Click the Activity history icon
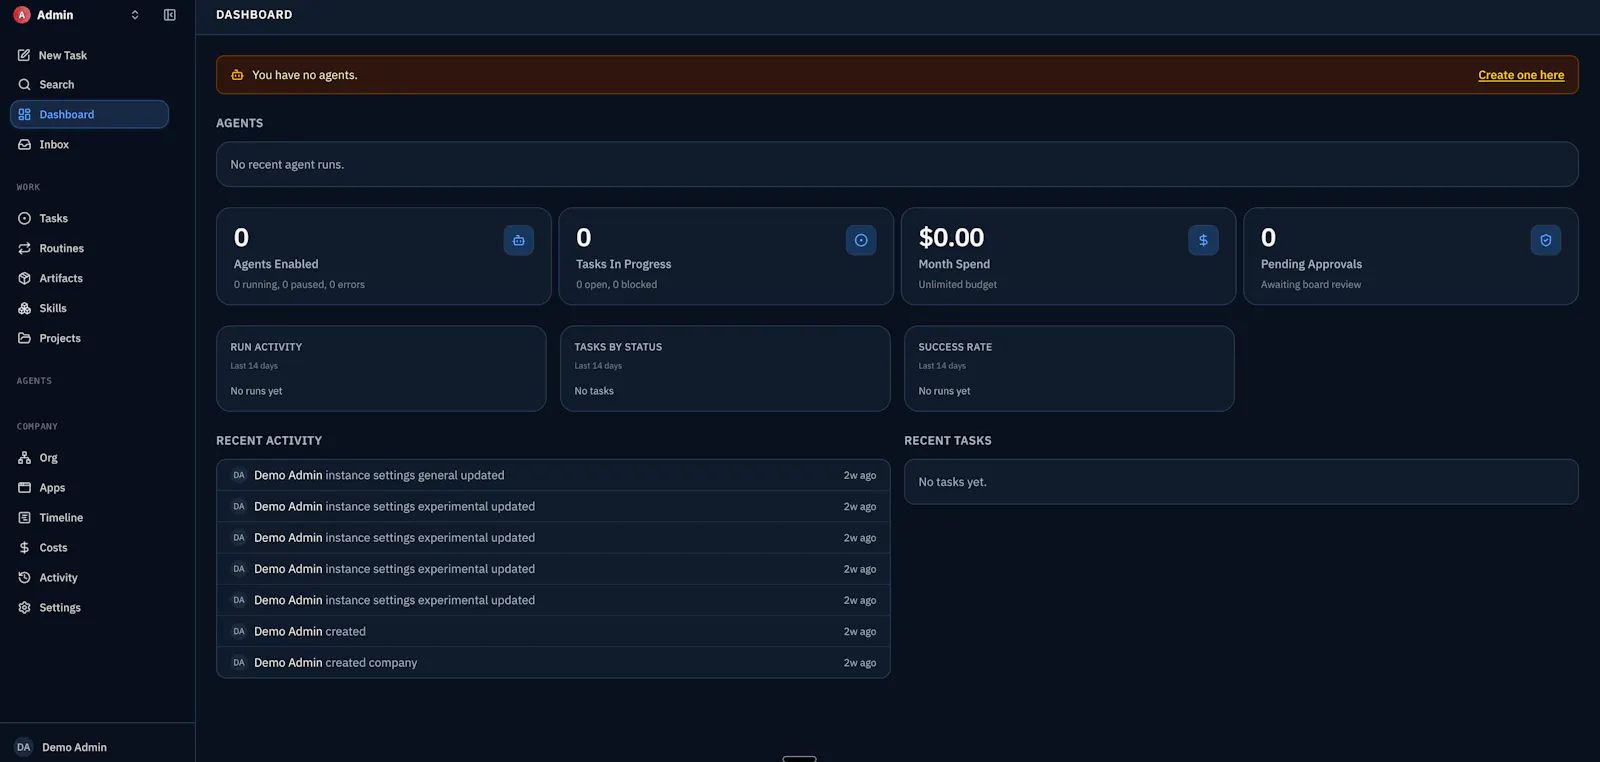Viewport: 1600px width, 762px height. pos(24,578)
